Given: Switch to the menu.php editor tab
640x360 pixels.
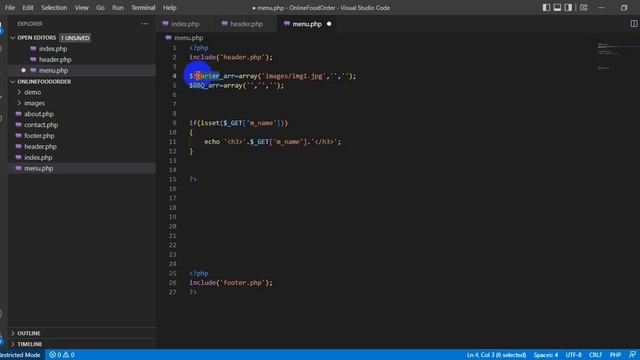Looking at the screenshot, I should click(307, 24).
